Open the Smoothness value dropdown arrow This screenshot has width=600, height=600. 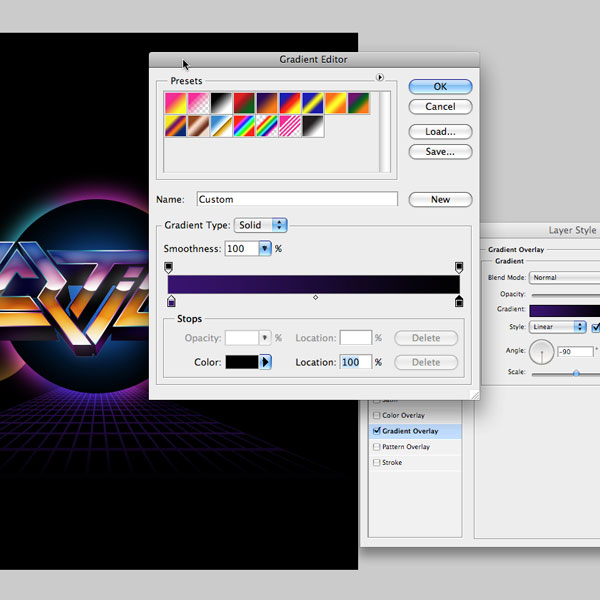(x=265, y=248)
